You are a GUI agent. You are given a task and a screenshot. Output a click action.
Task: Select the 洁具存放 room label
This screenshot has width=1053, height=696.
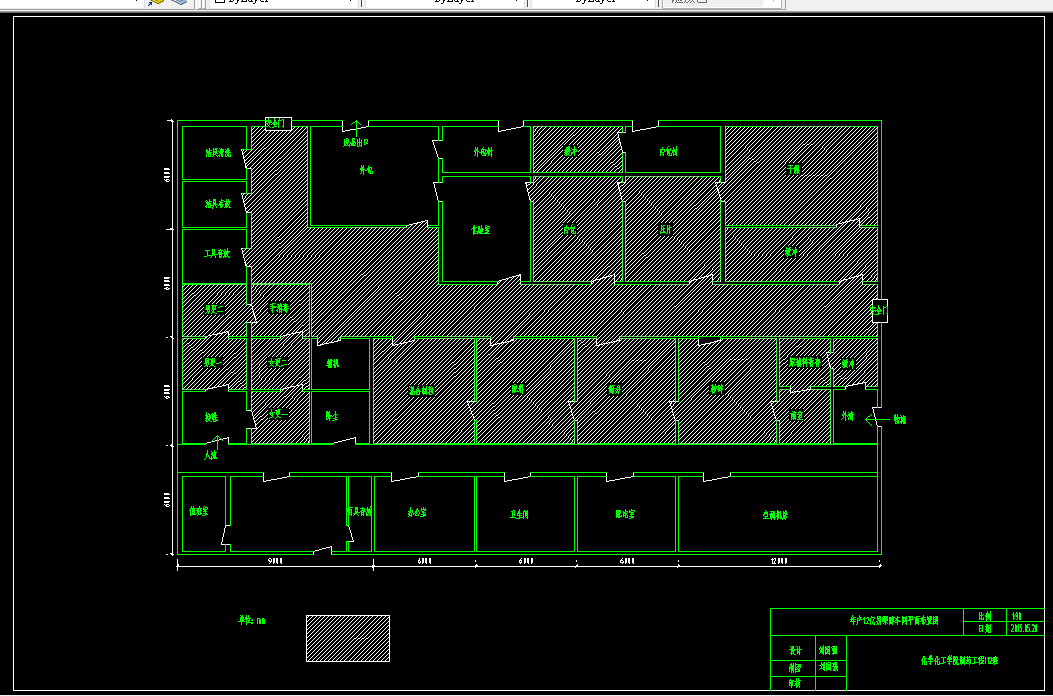[218, 204]
